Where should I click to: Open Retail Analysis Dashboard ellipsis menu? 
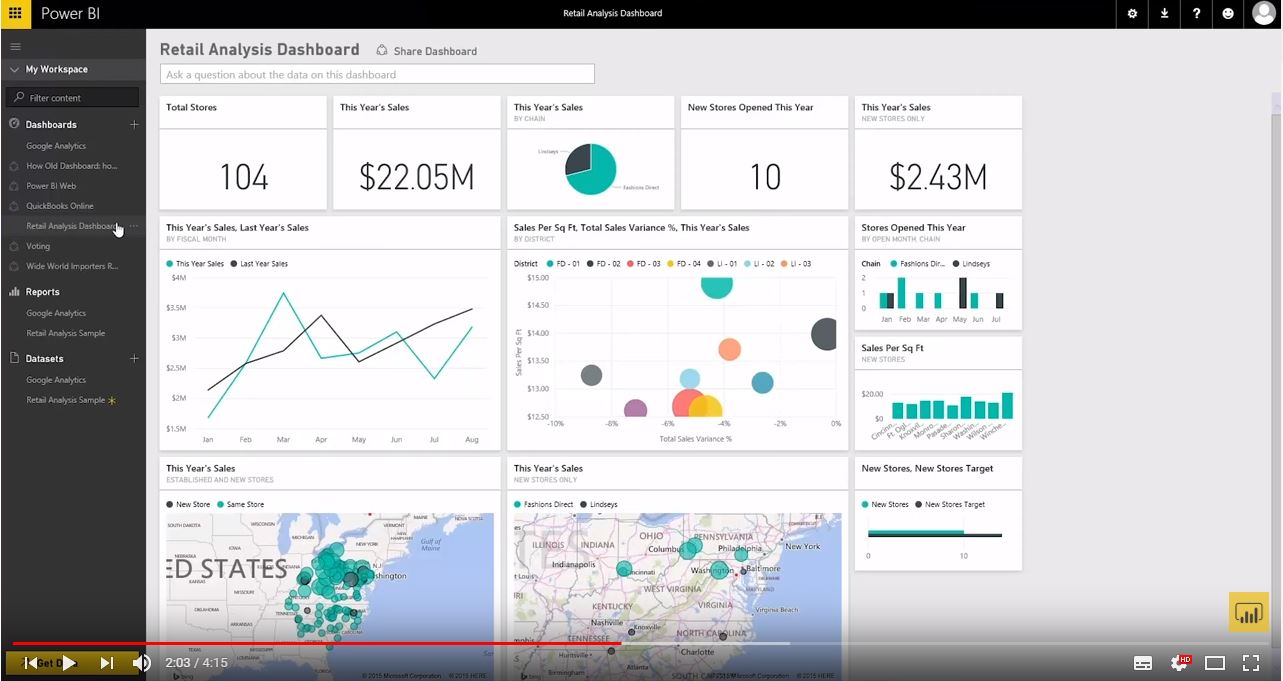point(134,226)
